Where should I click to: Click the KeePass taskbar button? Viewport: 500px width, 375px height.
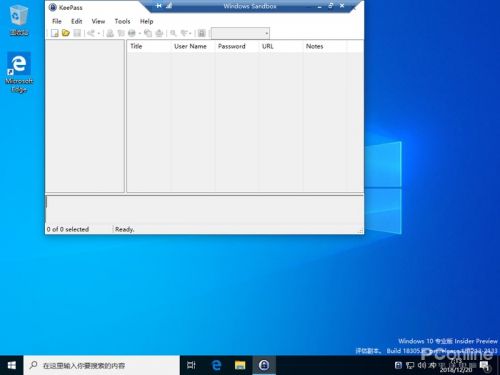point(264,365)
